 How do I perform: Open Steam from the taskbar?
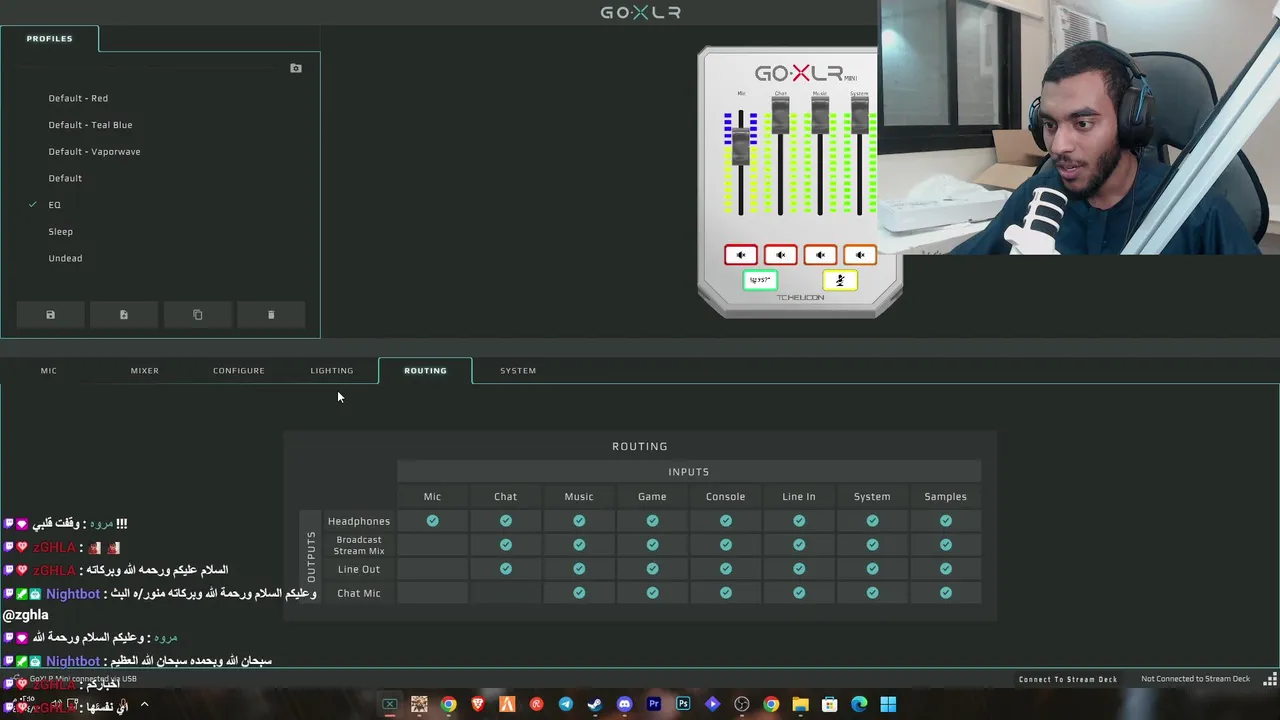[595, 704]
